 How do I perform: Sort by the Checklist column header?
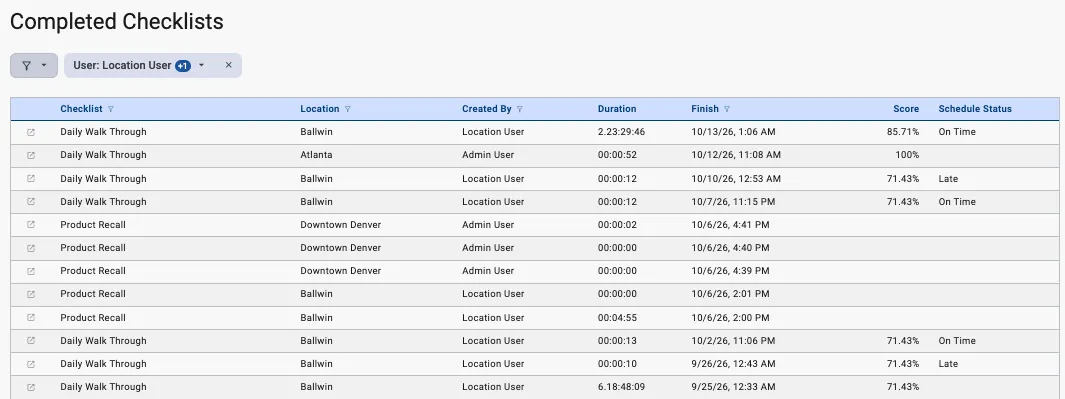click(x=82, y=109)
